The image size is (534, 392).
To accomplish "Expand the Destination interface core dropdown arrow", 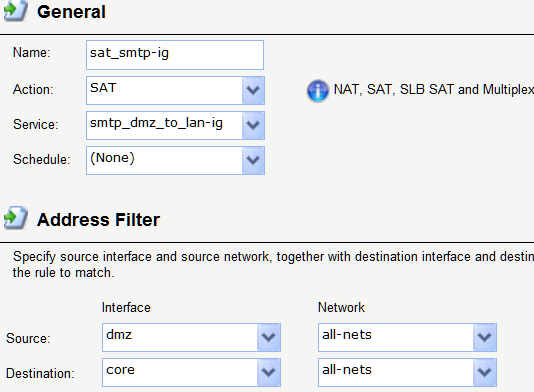I will [269, 372].
